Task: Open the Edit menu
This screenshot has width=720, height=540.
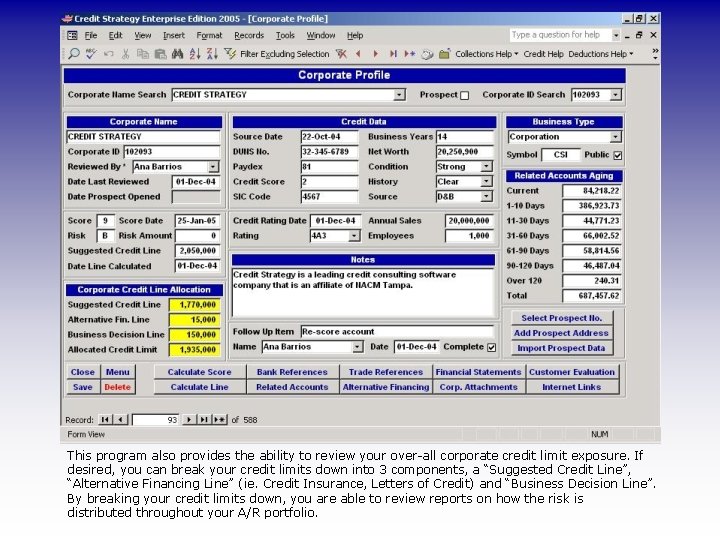Action: click(x=116, y=35)
